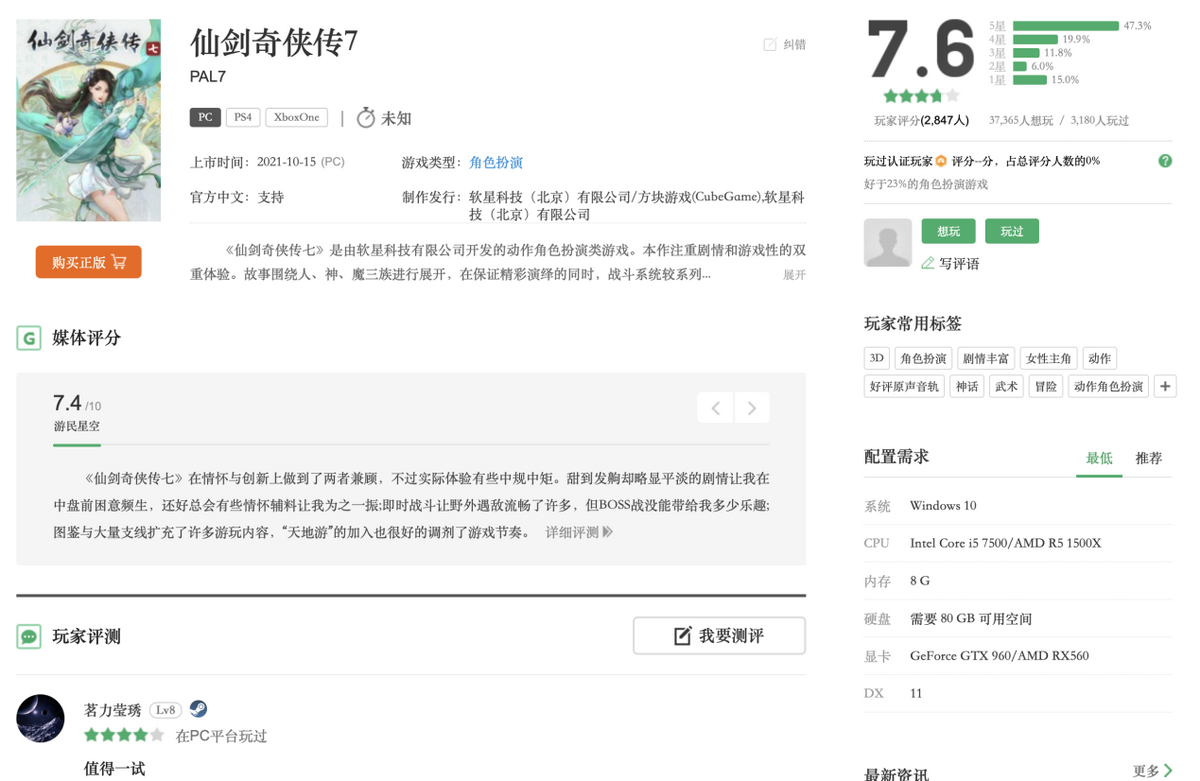Click the Steam icon beside reviewer name
The width and height of the screenshot is (1200, 781).
pos(198,709)
